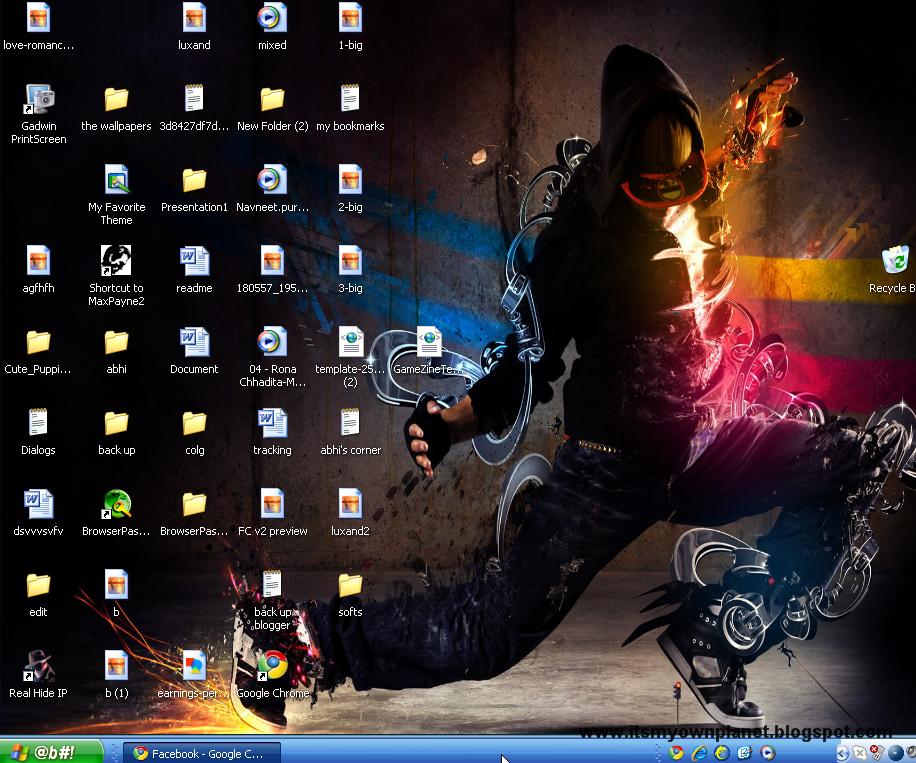916x763 pixels.
Task: Open the readme text document
Action: 194,262
